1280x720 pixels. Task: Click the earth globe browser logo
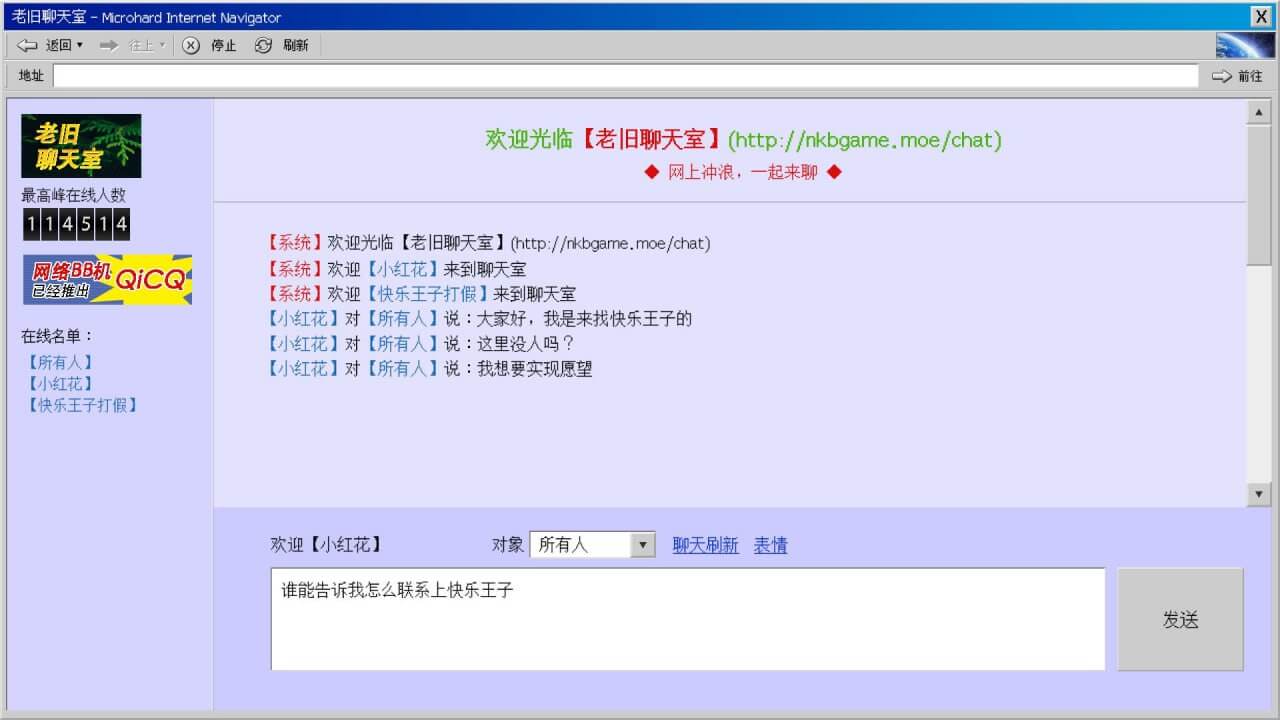1244,45
